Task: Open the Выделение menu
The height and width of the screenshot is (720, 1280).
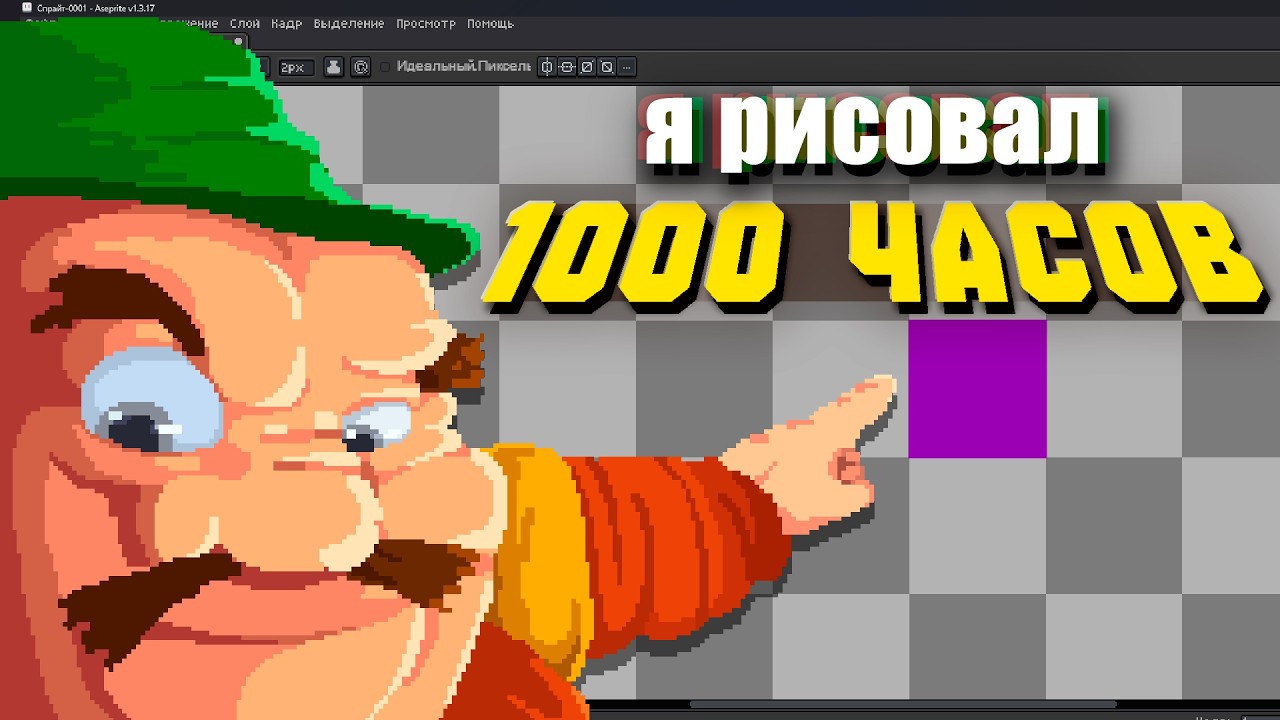Action: [348, 23]
